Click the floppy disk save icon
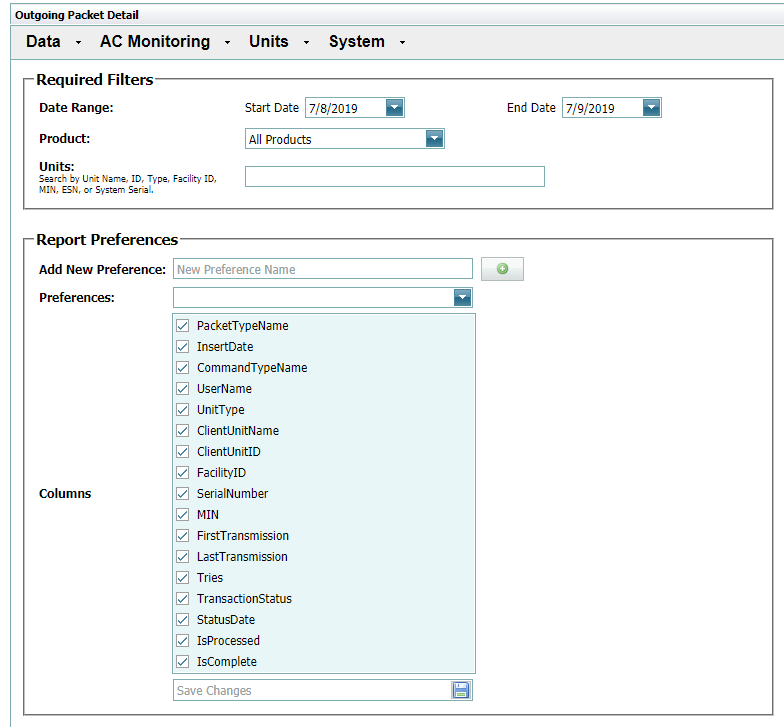The height and width of the screenshot is (727, 784). (x=460, y=690)
